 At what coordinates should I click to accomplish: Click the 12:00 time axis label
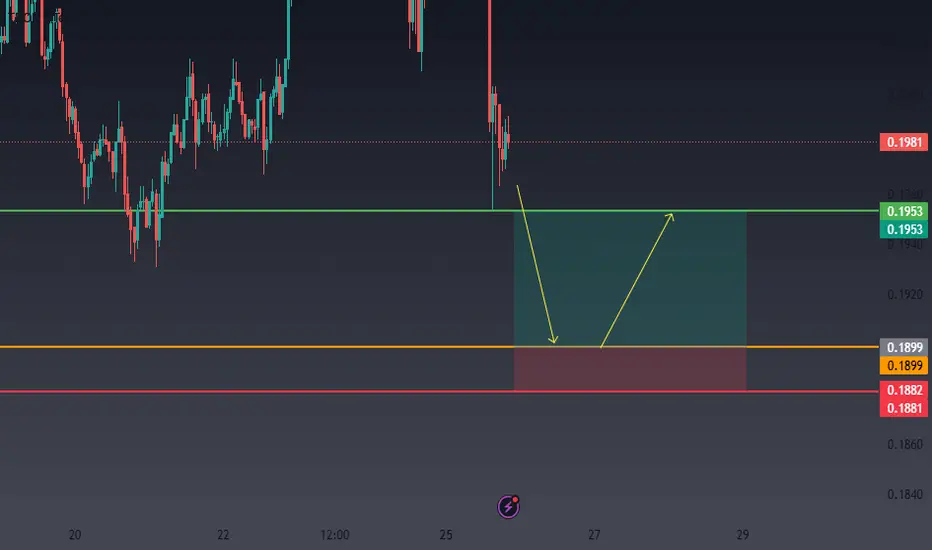pyautogui.click(x=335, y=535)
